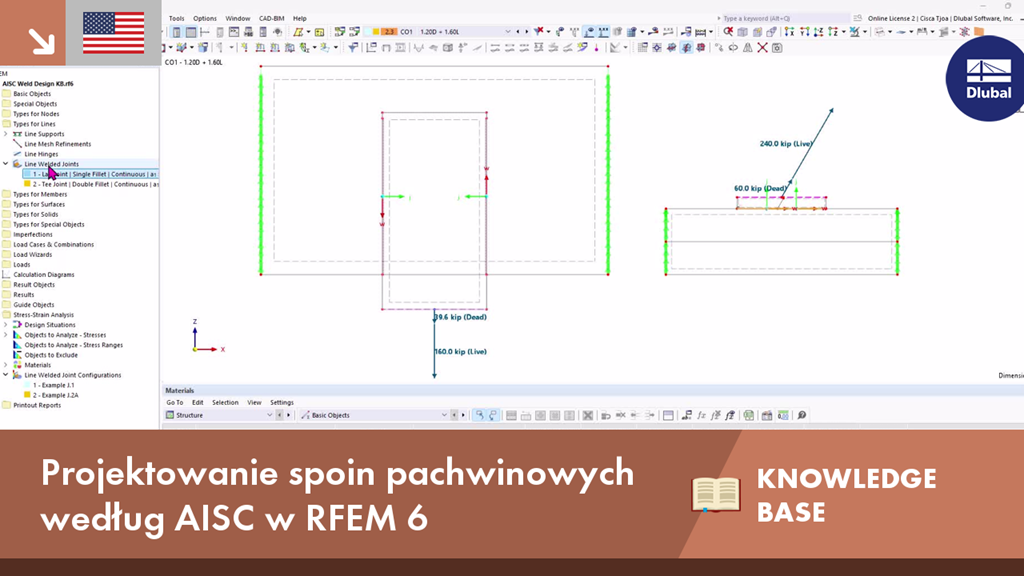The height and width of the screenshot is (576, 1024).
Task: Click the screenshot camera toolbar icon
Action: tap(776, 48)
